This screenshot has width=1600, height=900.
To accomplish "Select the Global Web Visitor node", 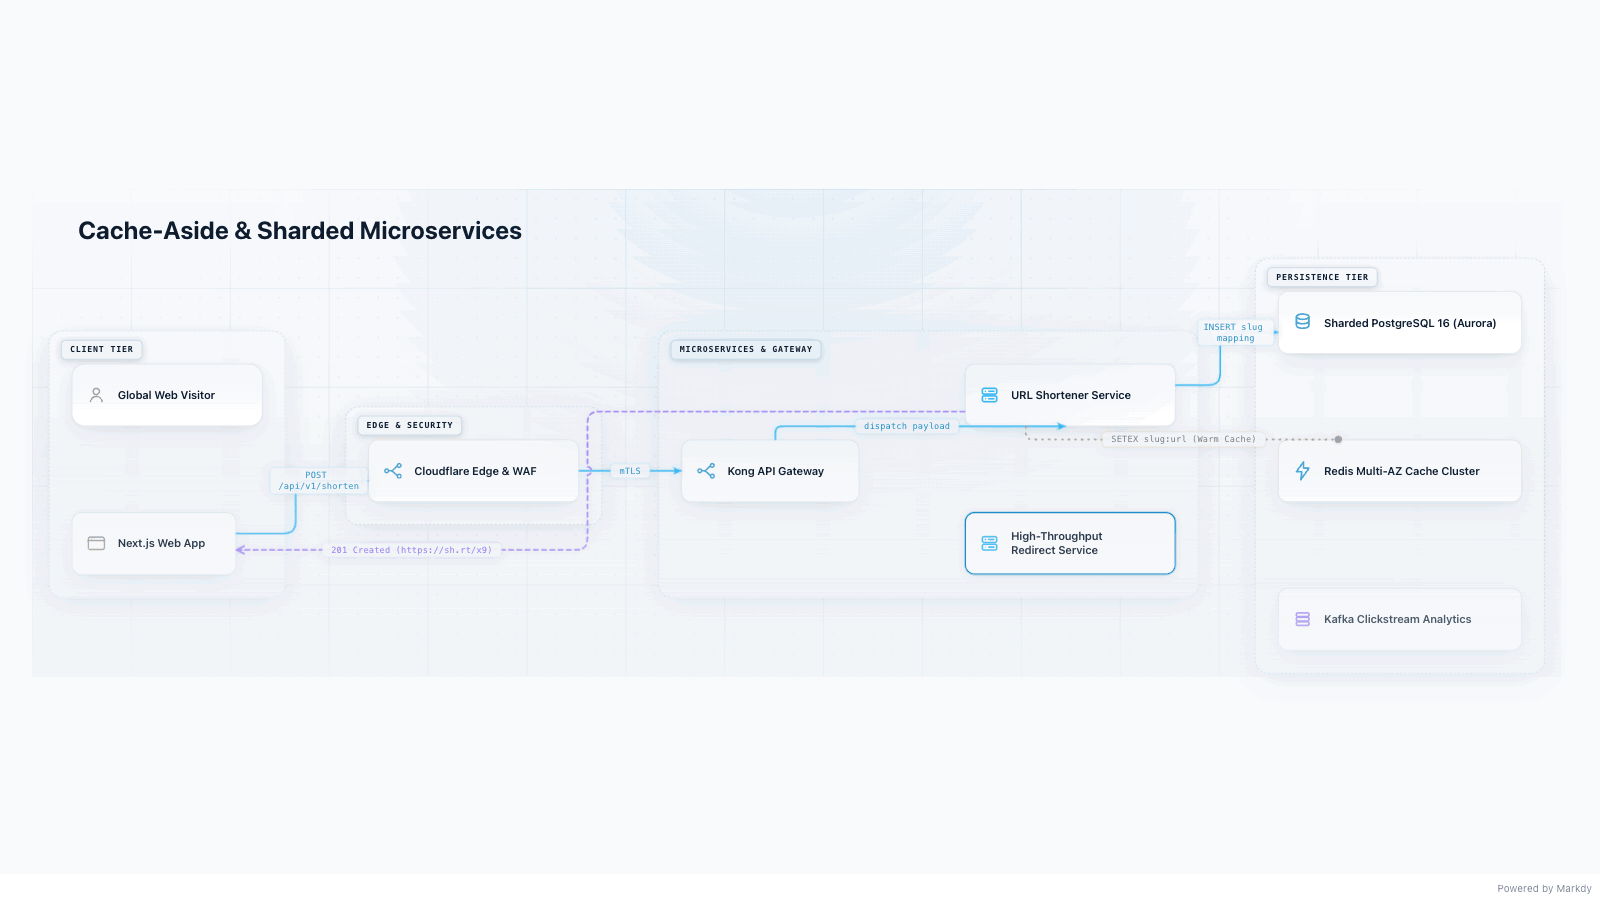I will (167, 395).
